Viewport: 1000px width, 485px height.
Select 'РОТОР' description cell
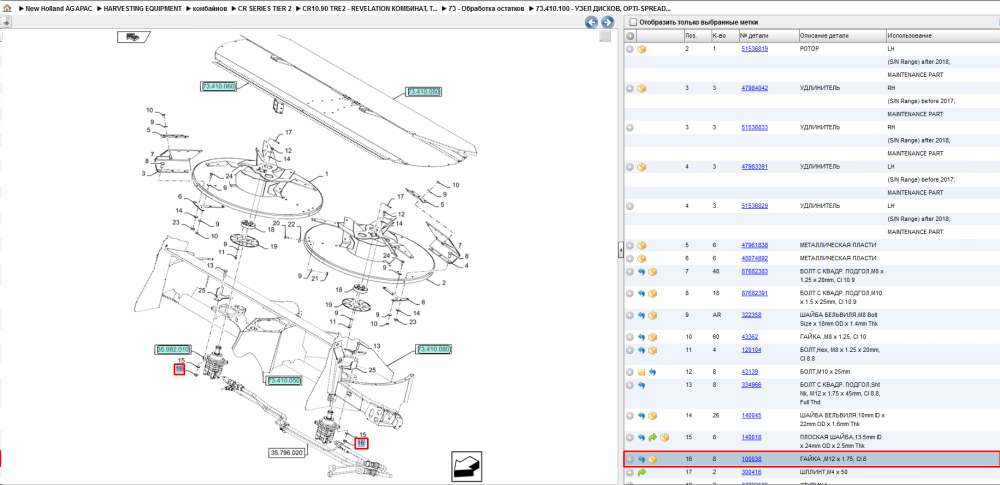[x=809, y=49]
